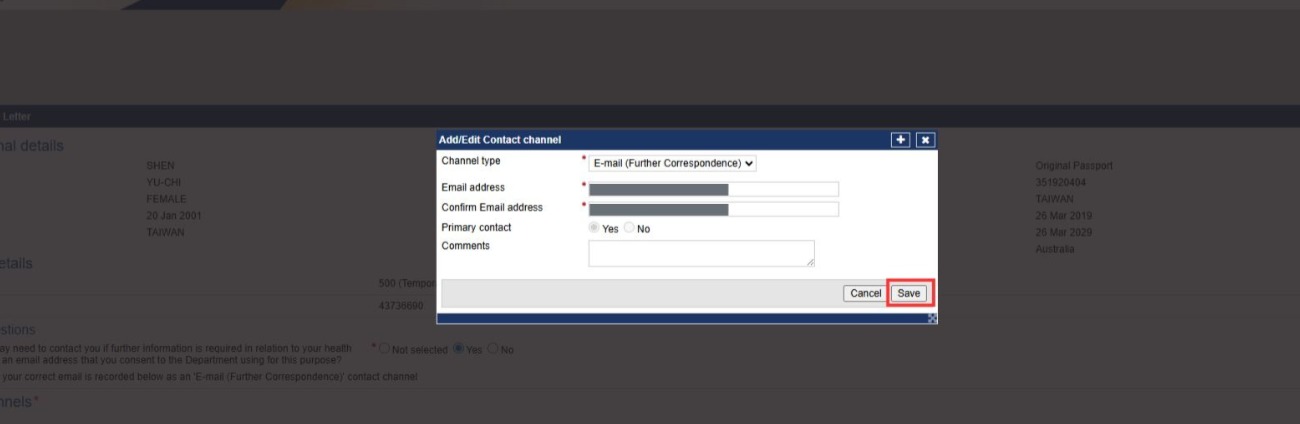1300x424 pixels.
Task: Select No for the health contact question
Action: [494, 349]
